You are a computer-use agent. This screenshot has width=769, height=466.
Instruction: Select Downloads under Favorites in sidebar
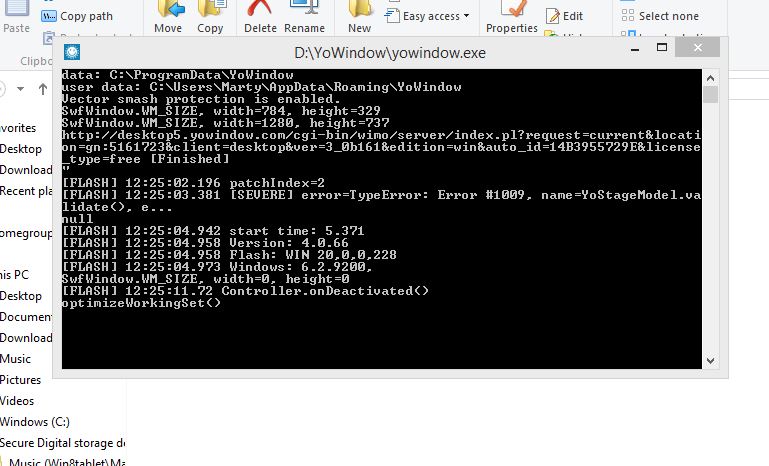point(26,170)
